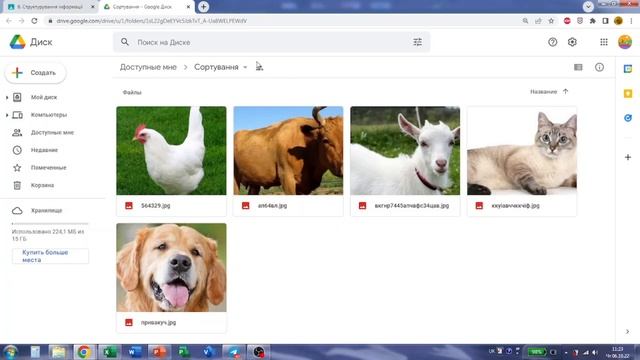640x360 pixels.
Task: Close the Сортування browser tab
Action: tap(188, 7)
